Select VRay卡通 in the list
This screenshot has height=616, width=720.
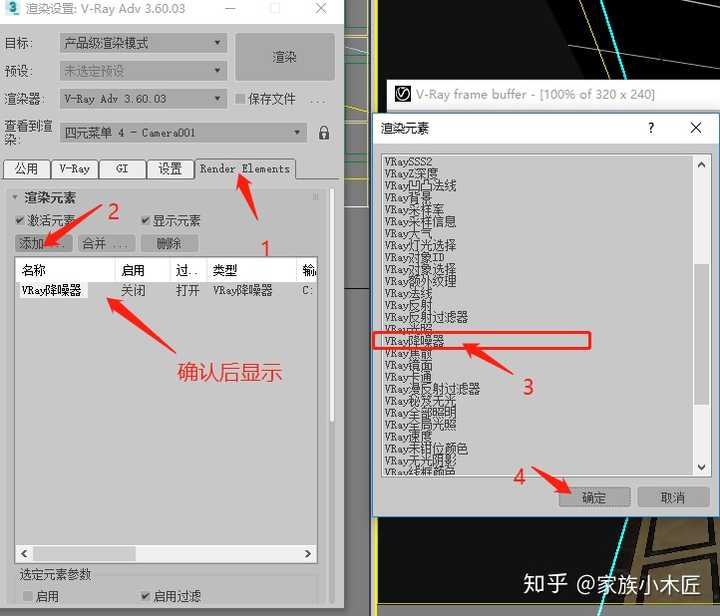[x=408, y=377]
